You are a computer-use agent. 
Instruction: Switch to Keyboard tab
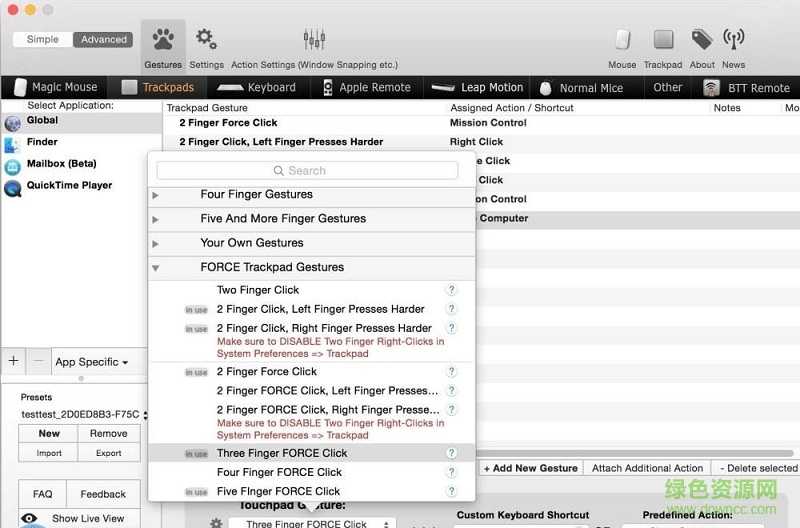[x=258, y=87]
